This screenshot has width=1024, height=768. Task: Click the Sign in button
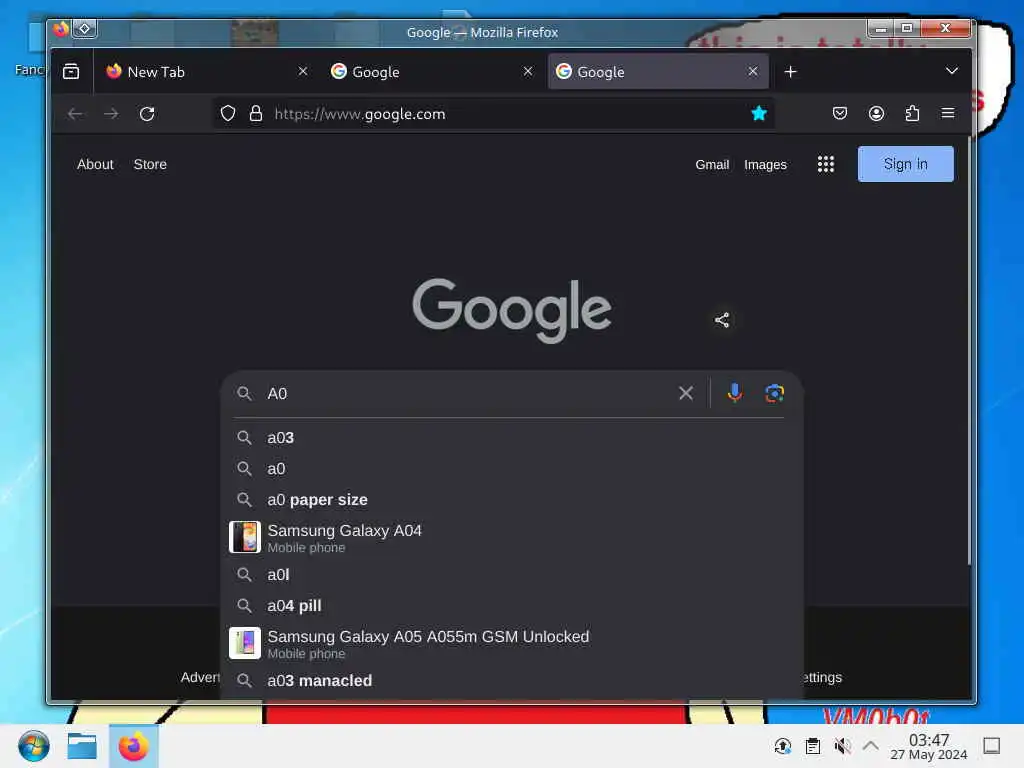pyautogui.click(x=905, y=164)
